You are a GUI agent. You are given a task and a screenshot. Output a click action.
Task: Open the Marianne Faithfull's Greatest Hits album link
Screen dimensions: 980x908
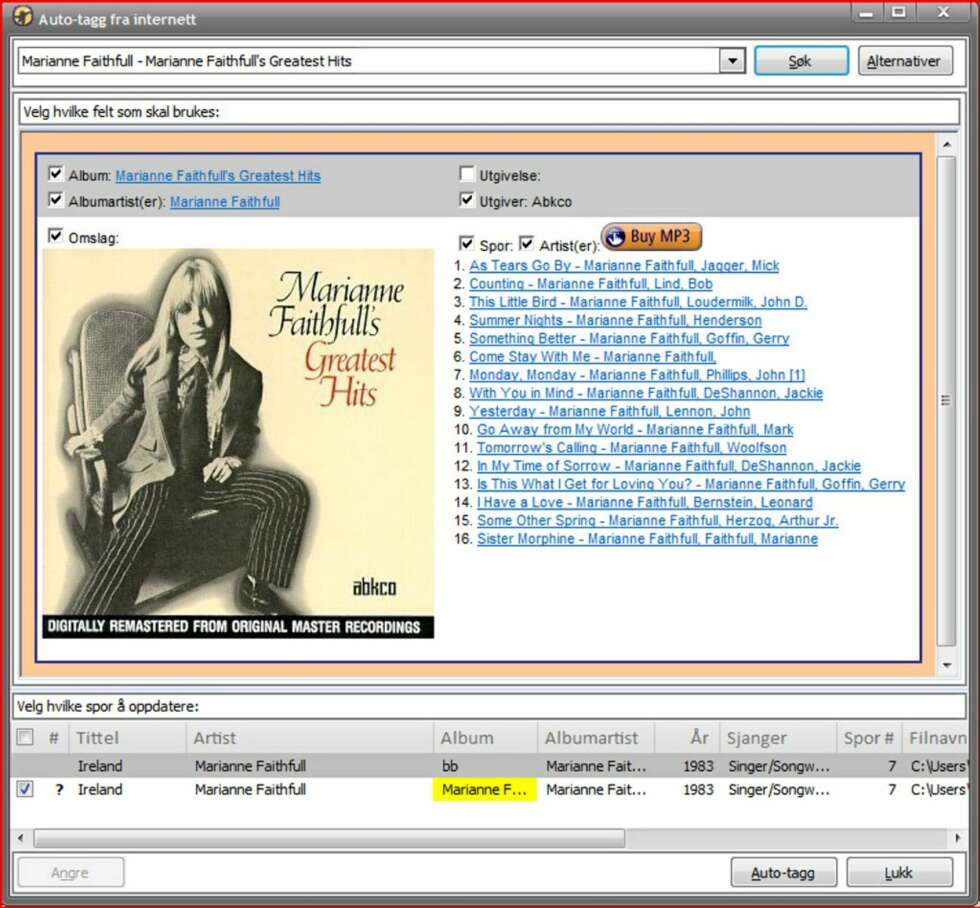click(x=218, y=176)
